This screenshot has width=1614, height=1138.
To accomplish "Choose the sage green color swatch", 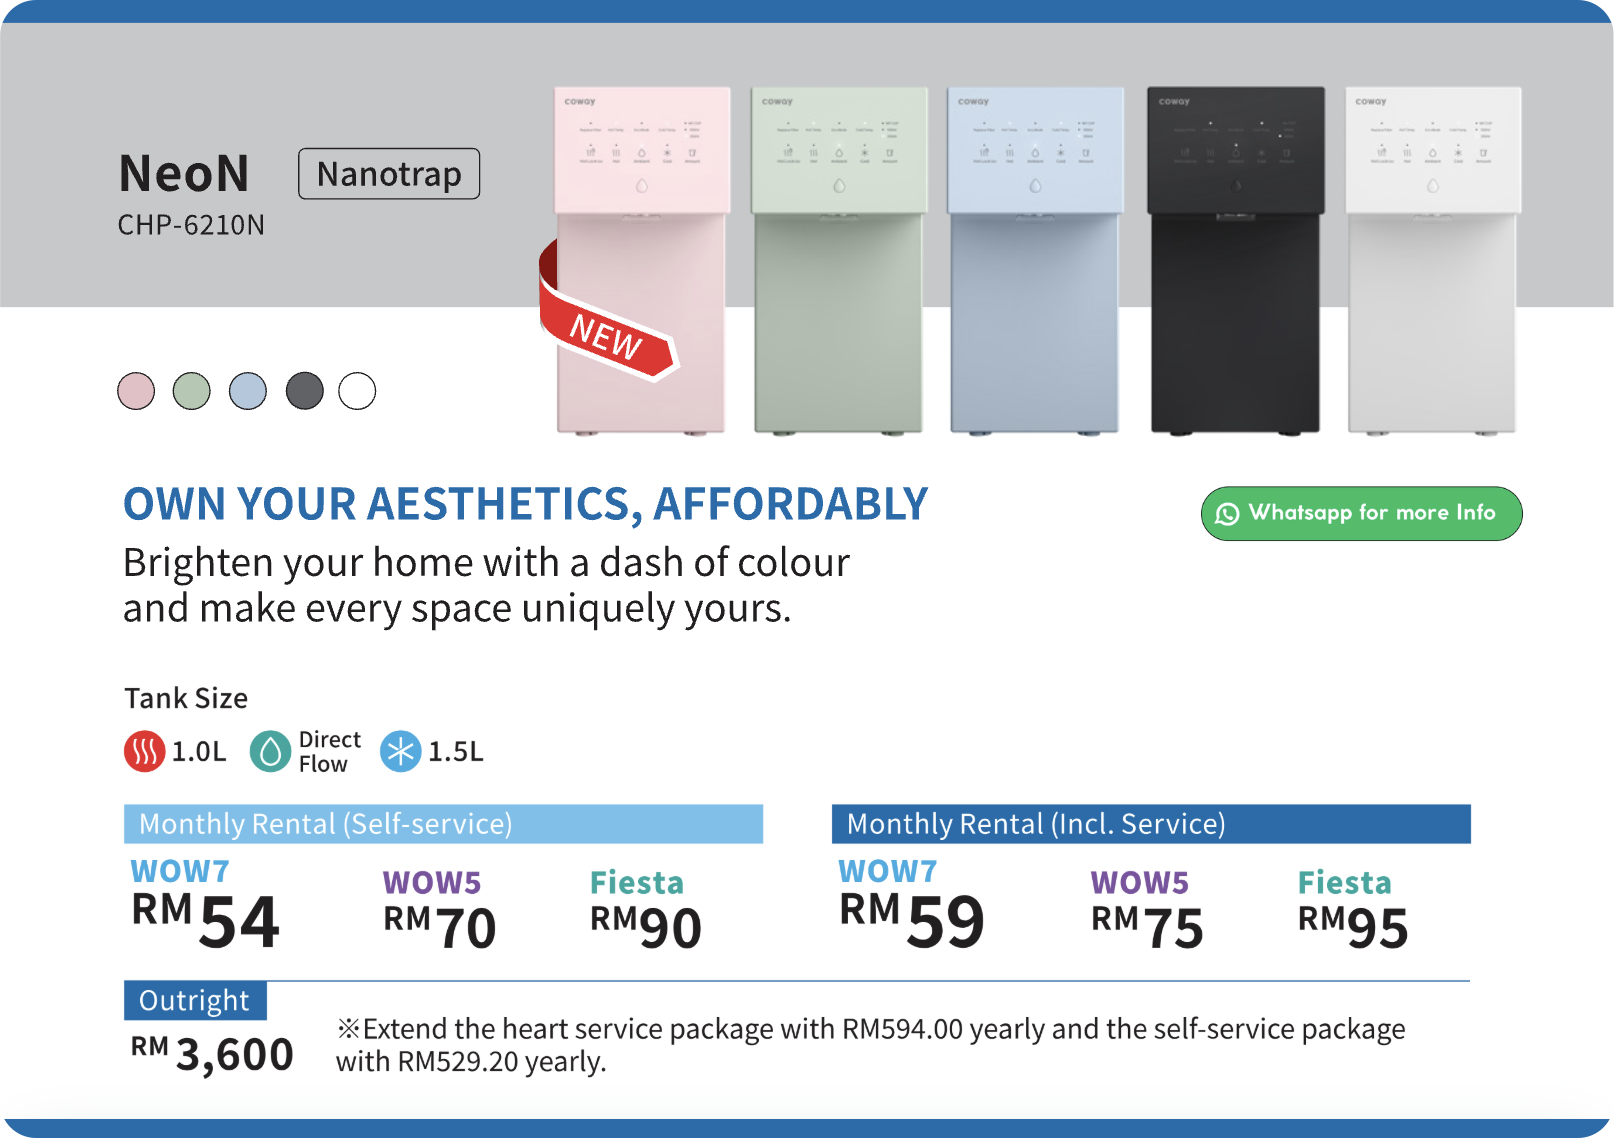I will (x=192, y=391).
